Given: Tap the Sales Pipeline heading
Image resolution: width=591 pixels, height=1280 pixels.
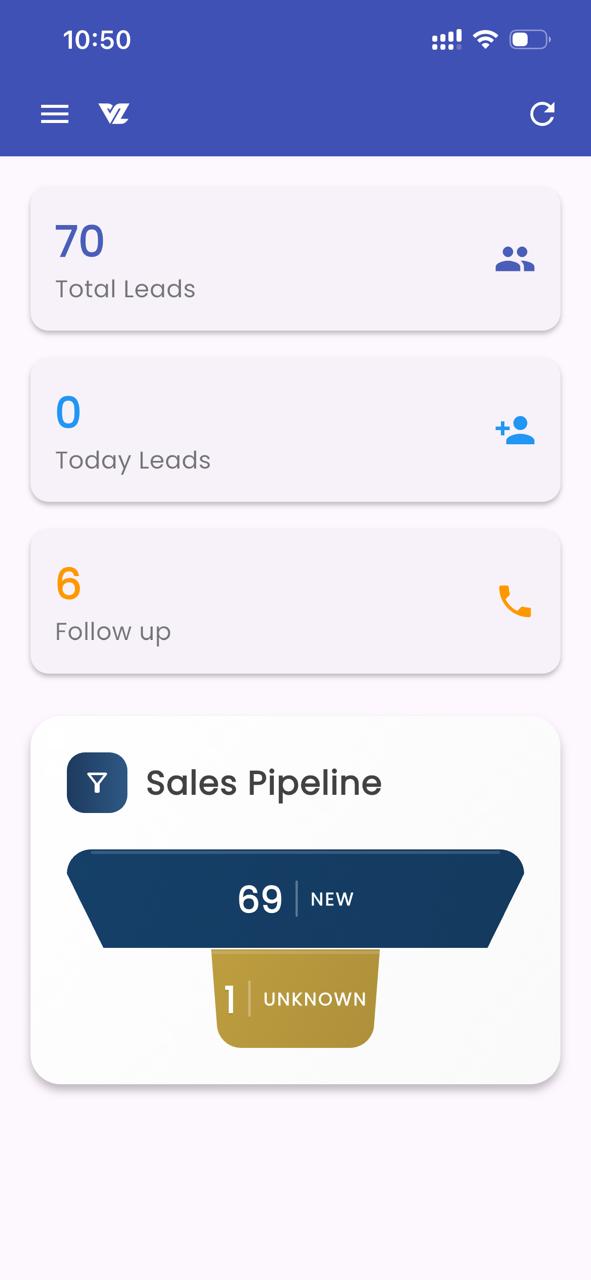Looking at the screenshot, I should [264, 782].
